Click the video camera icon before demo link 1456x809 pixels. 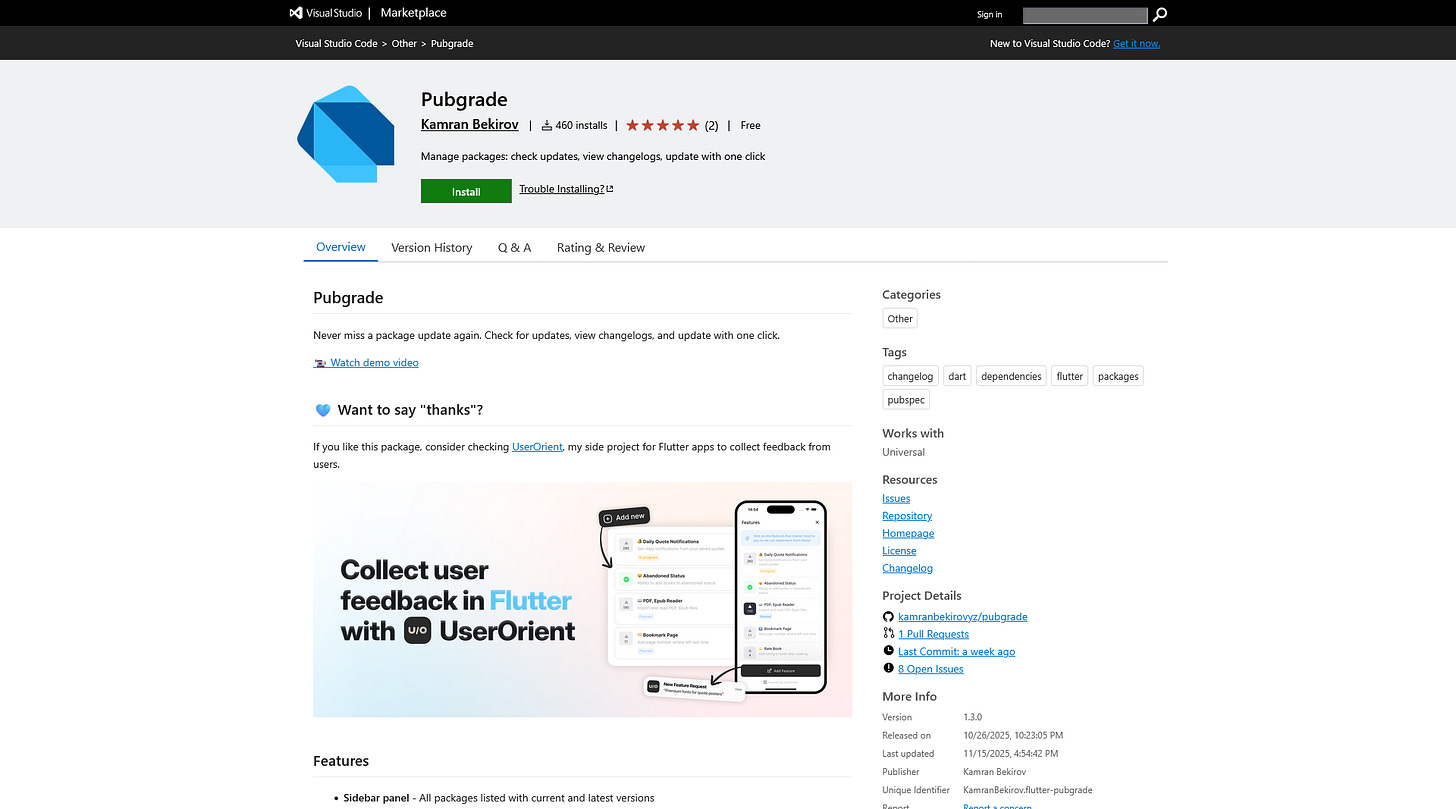pos(320,363)
